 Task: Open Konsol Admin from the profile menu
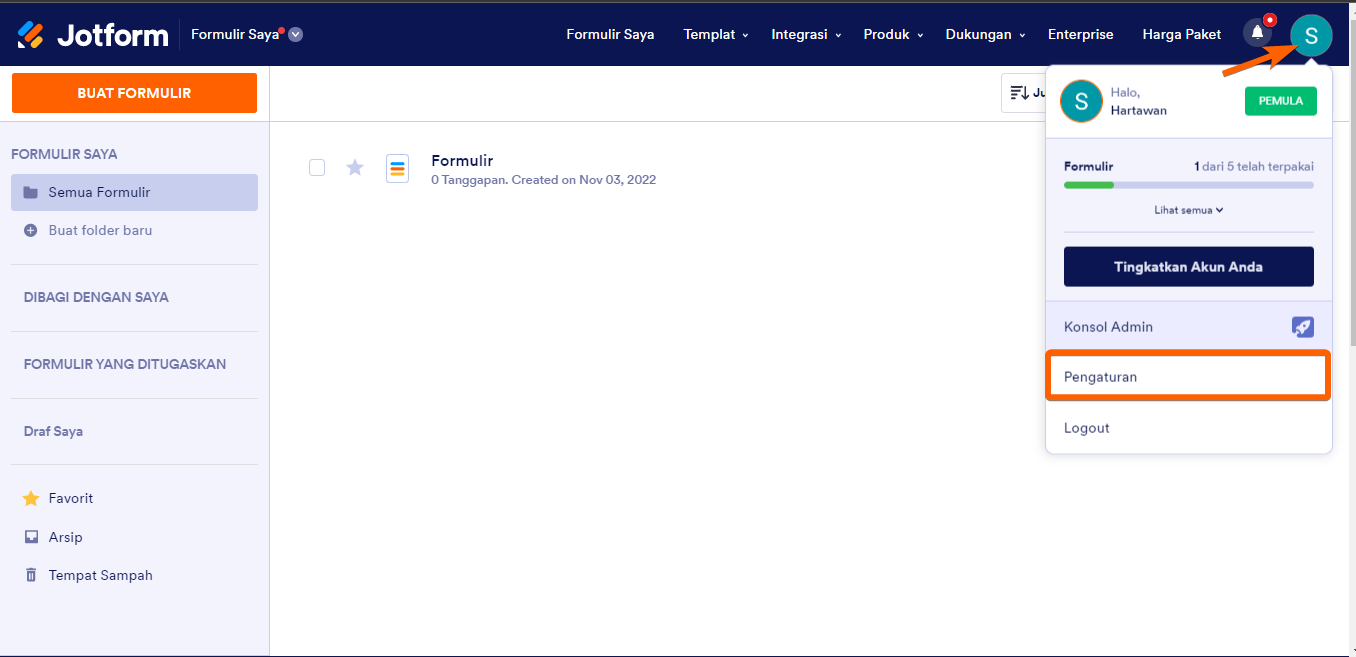(x=1188, y=327)
